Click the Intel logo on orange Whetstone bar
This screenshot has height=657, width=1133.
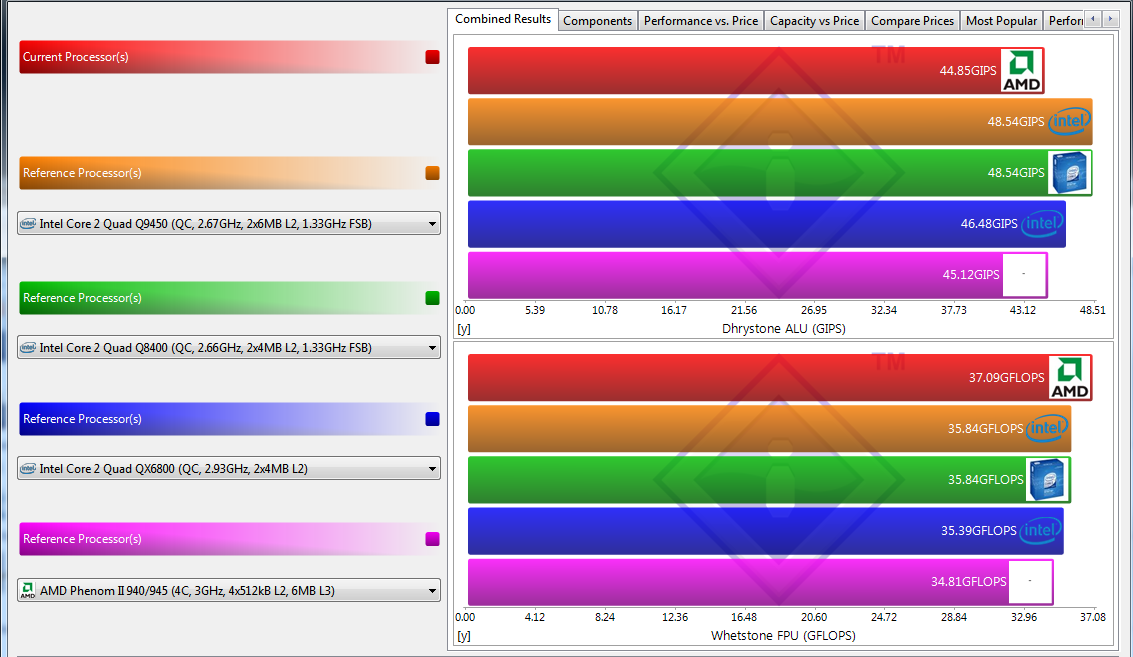coord(1047,429)
